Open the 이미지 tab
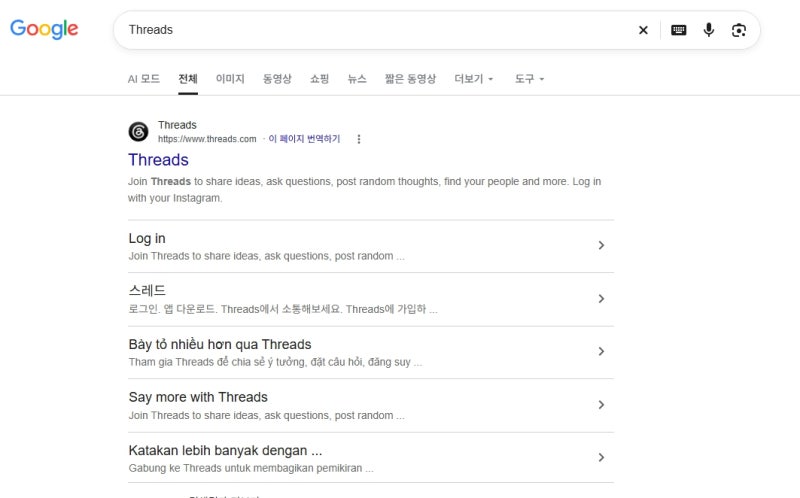The width and height of the screenshot is (800, 498). tap(230, 79)
